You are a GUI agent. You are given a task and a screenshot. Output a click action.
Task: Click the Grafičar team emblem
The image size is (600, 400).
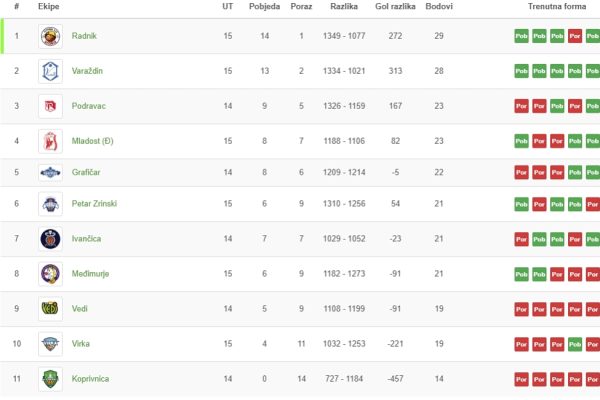pyautogui.click(x=51, y=173)
